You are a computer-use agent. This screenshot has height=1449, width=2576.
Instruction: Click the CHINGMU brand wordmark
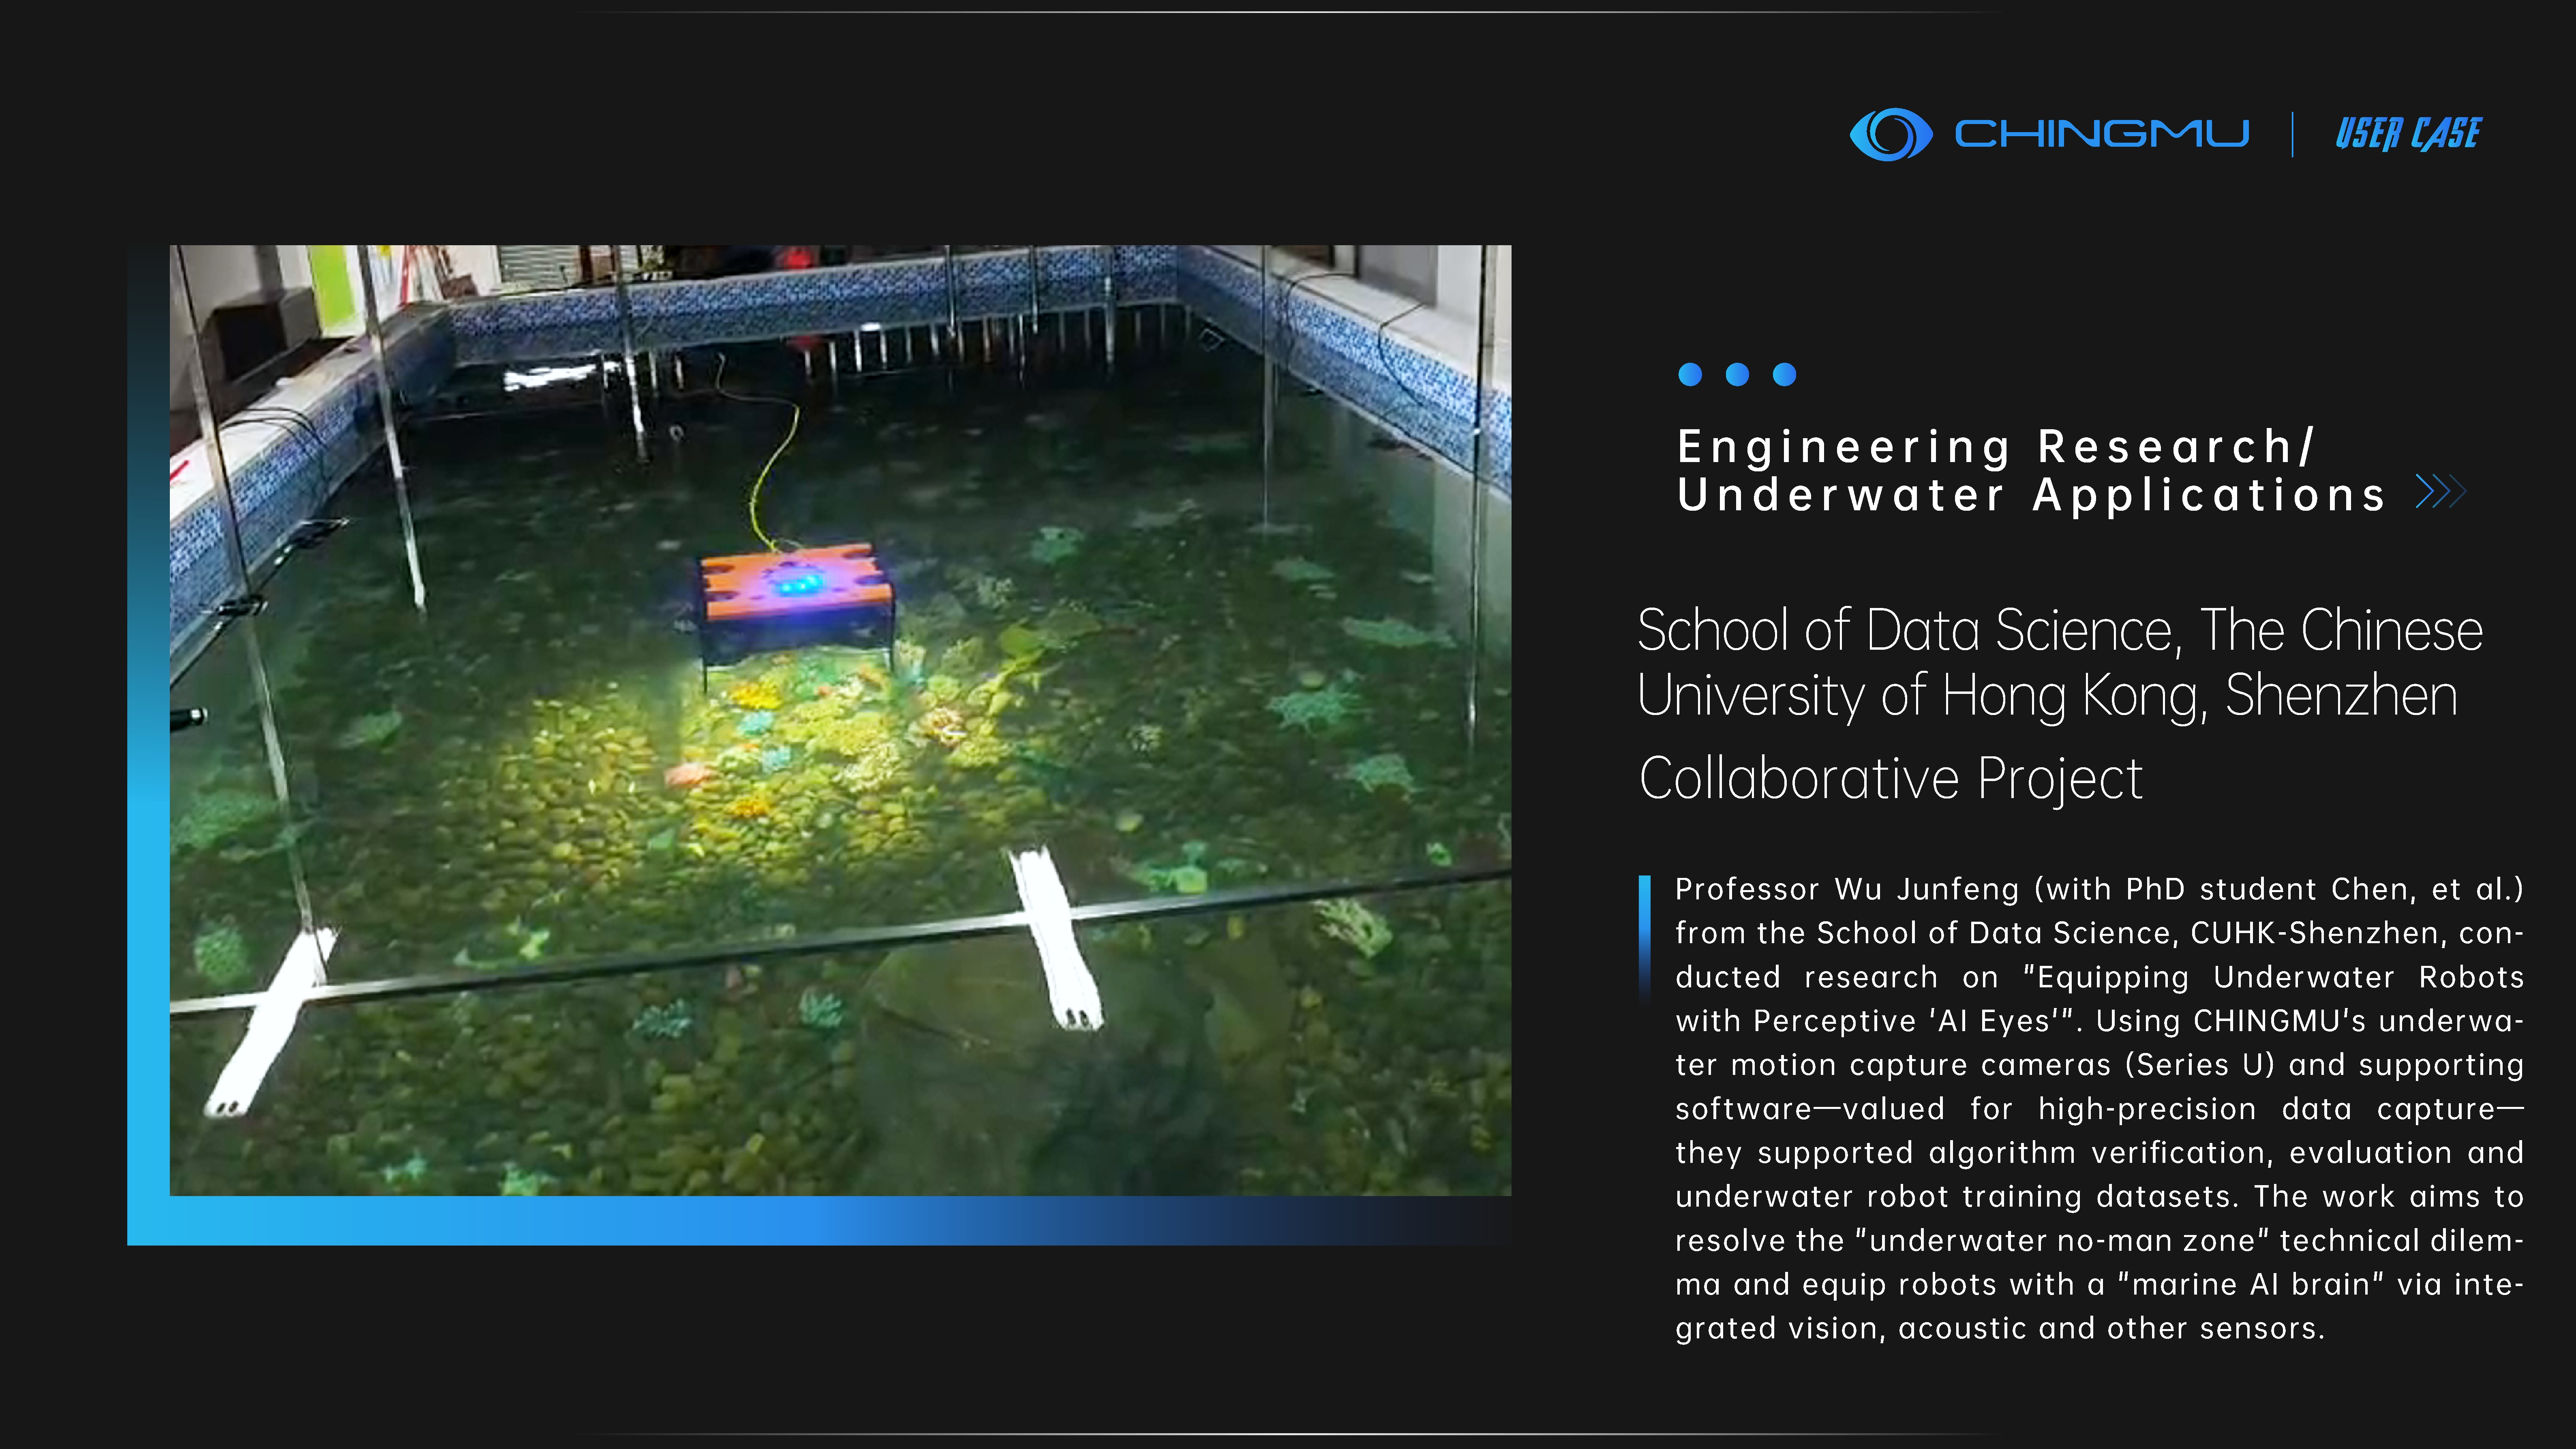pos(2102,134)
